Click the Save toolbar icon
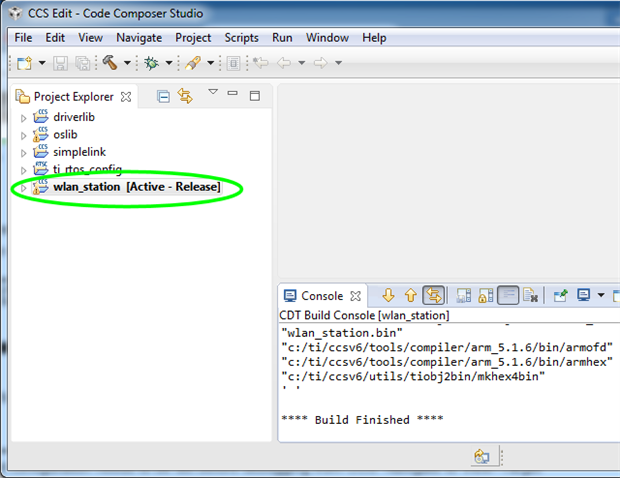 tap(60, 63)
